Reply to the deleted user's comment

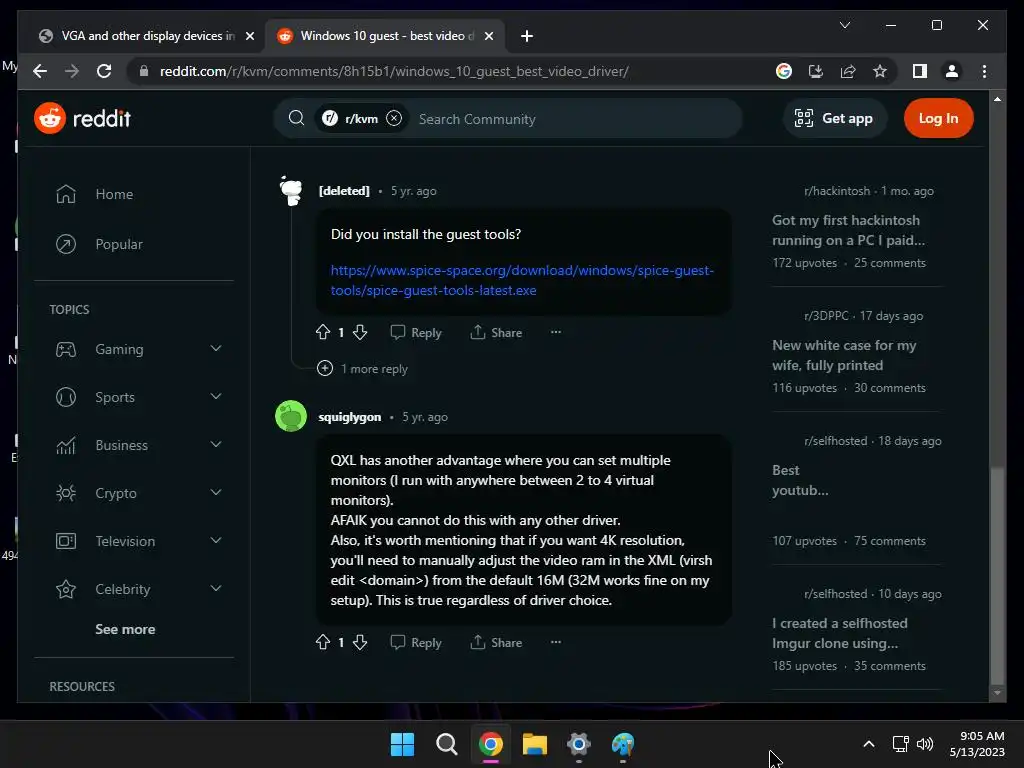416,332
